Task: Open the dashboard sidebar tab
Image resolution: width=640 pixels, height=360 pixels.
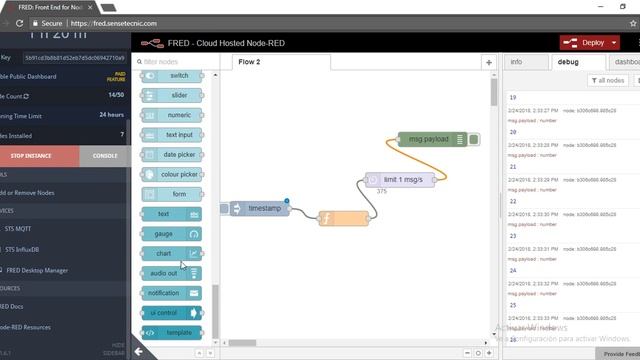Action: [624, 62]
